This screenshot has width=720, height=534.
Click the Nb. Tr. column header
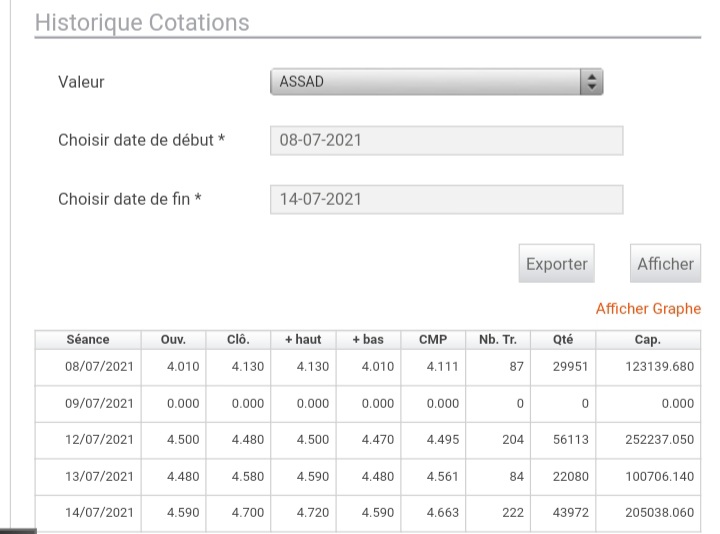(x=498, y=340)
